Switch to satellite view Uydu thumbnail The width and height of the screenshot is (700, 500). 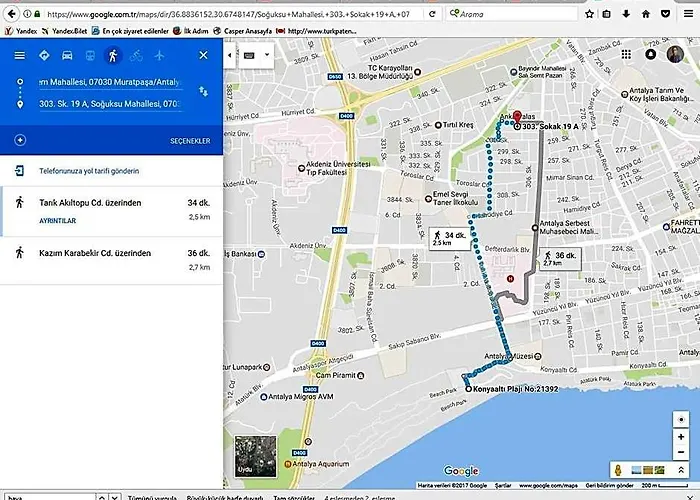click(x=256, y=456)
